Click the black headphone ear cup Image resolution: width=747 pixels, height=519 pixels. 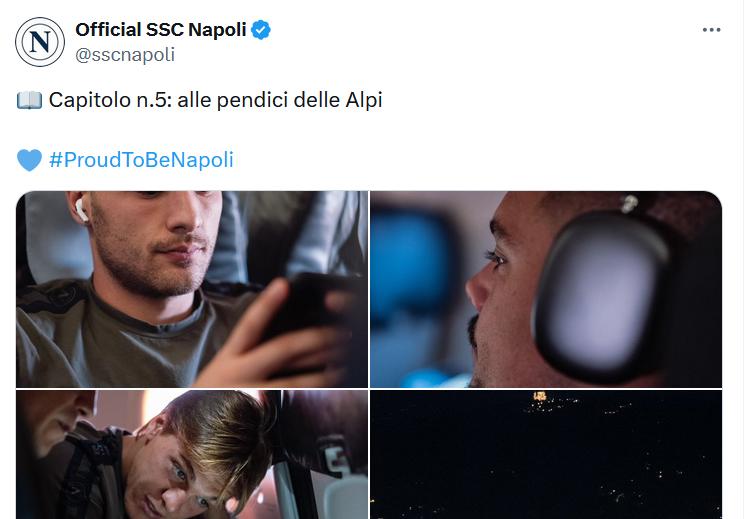pyautogui.click(x=602, y=298)
